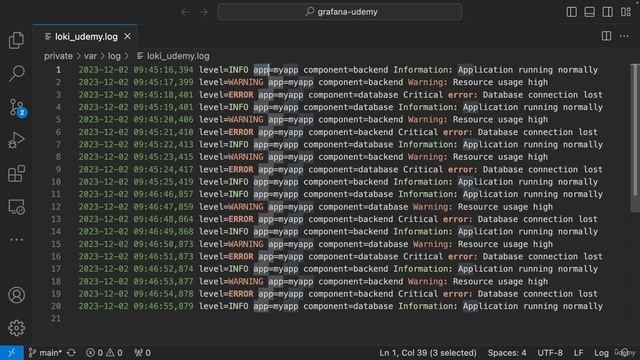The width and height of the screenshot is (640, 360).
Task: Select the loki_udemy.log editor tab
Action: [85, 36]
